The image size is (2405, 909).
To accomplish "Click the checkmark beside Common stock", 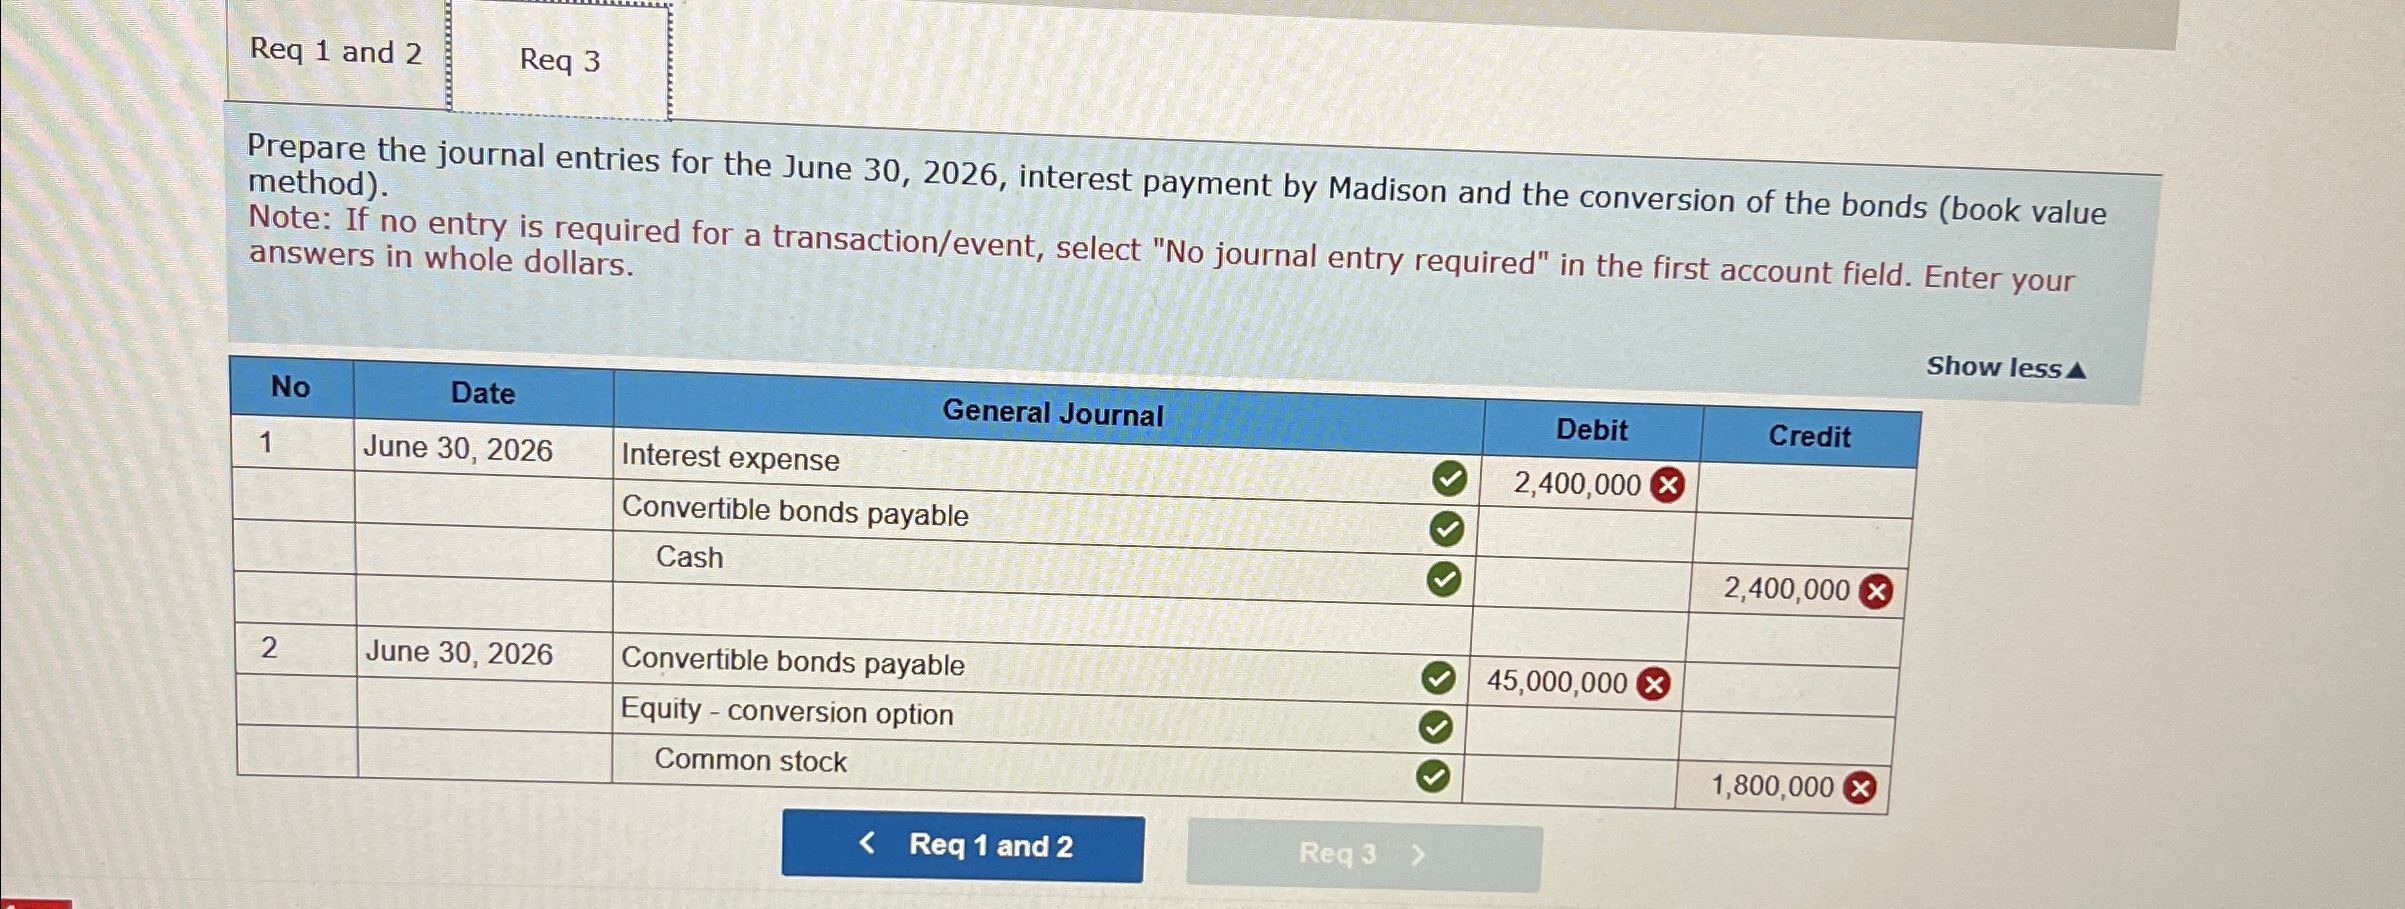I will [x=1435, y=776].
